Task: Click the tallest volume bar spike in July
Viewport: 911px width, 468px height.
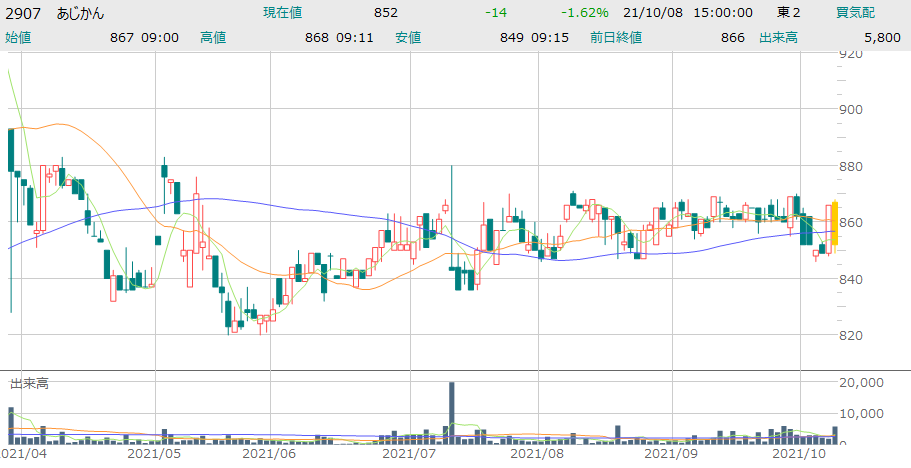Action: [x=452, y=412]
